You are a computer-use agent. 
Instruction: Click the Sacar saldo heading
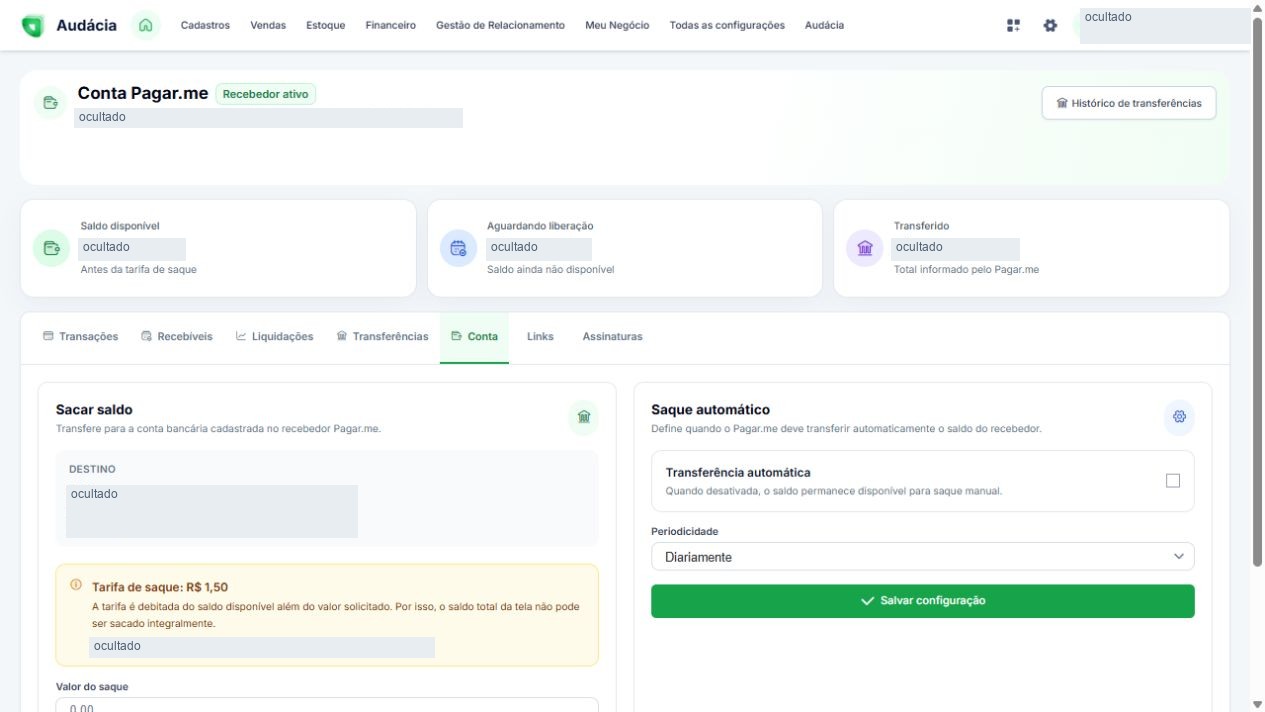pyautogui.click(x=94, y=410)
